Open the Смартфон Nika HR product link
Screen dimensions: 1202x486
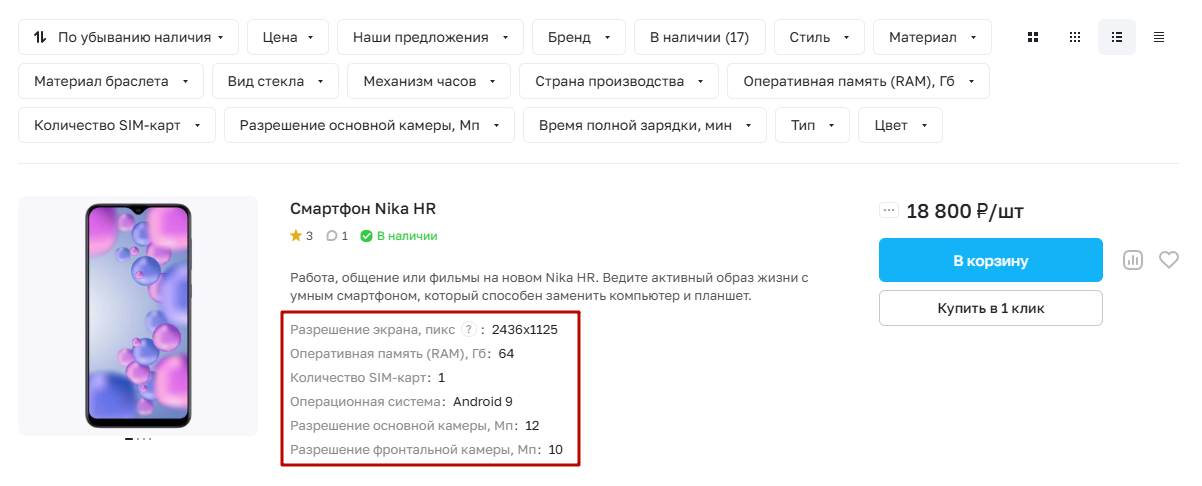coord(363,209)
